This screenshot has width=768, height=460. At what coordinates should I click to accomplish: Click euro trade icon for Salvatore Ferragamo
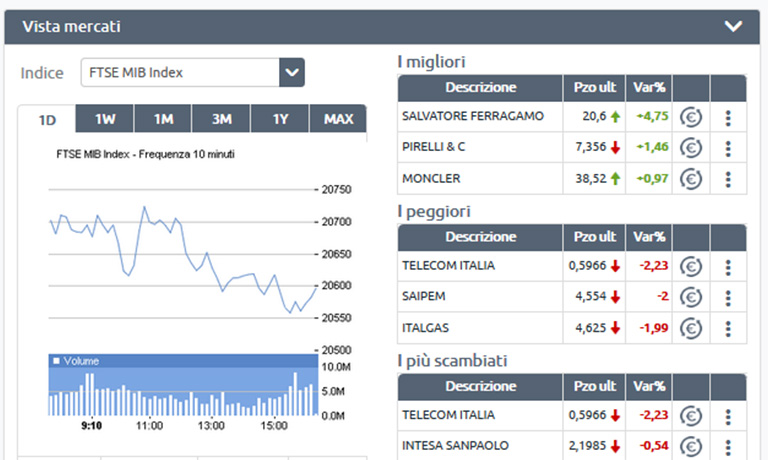point(691,117)
